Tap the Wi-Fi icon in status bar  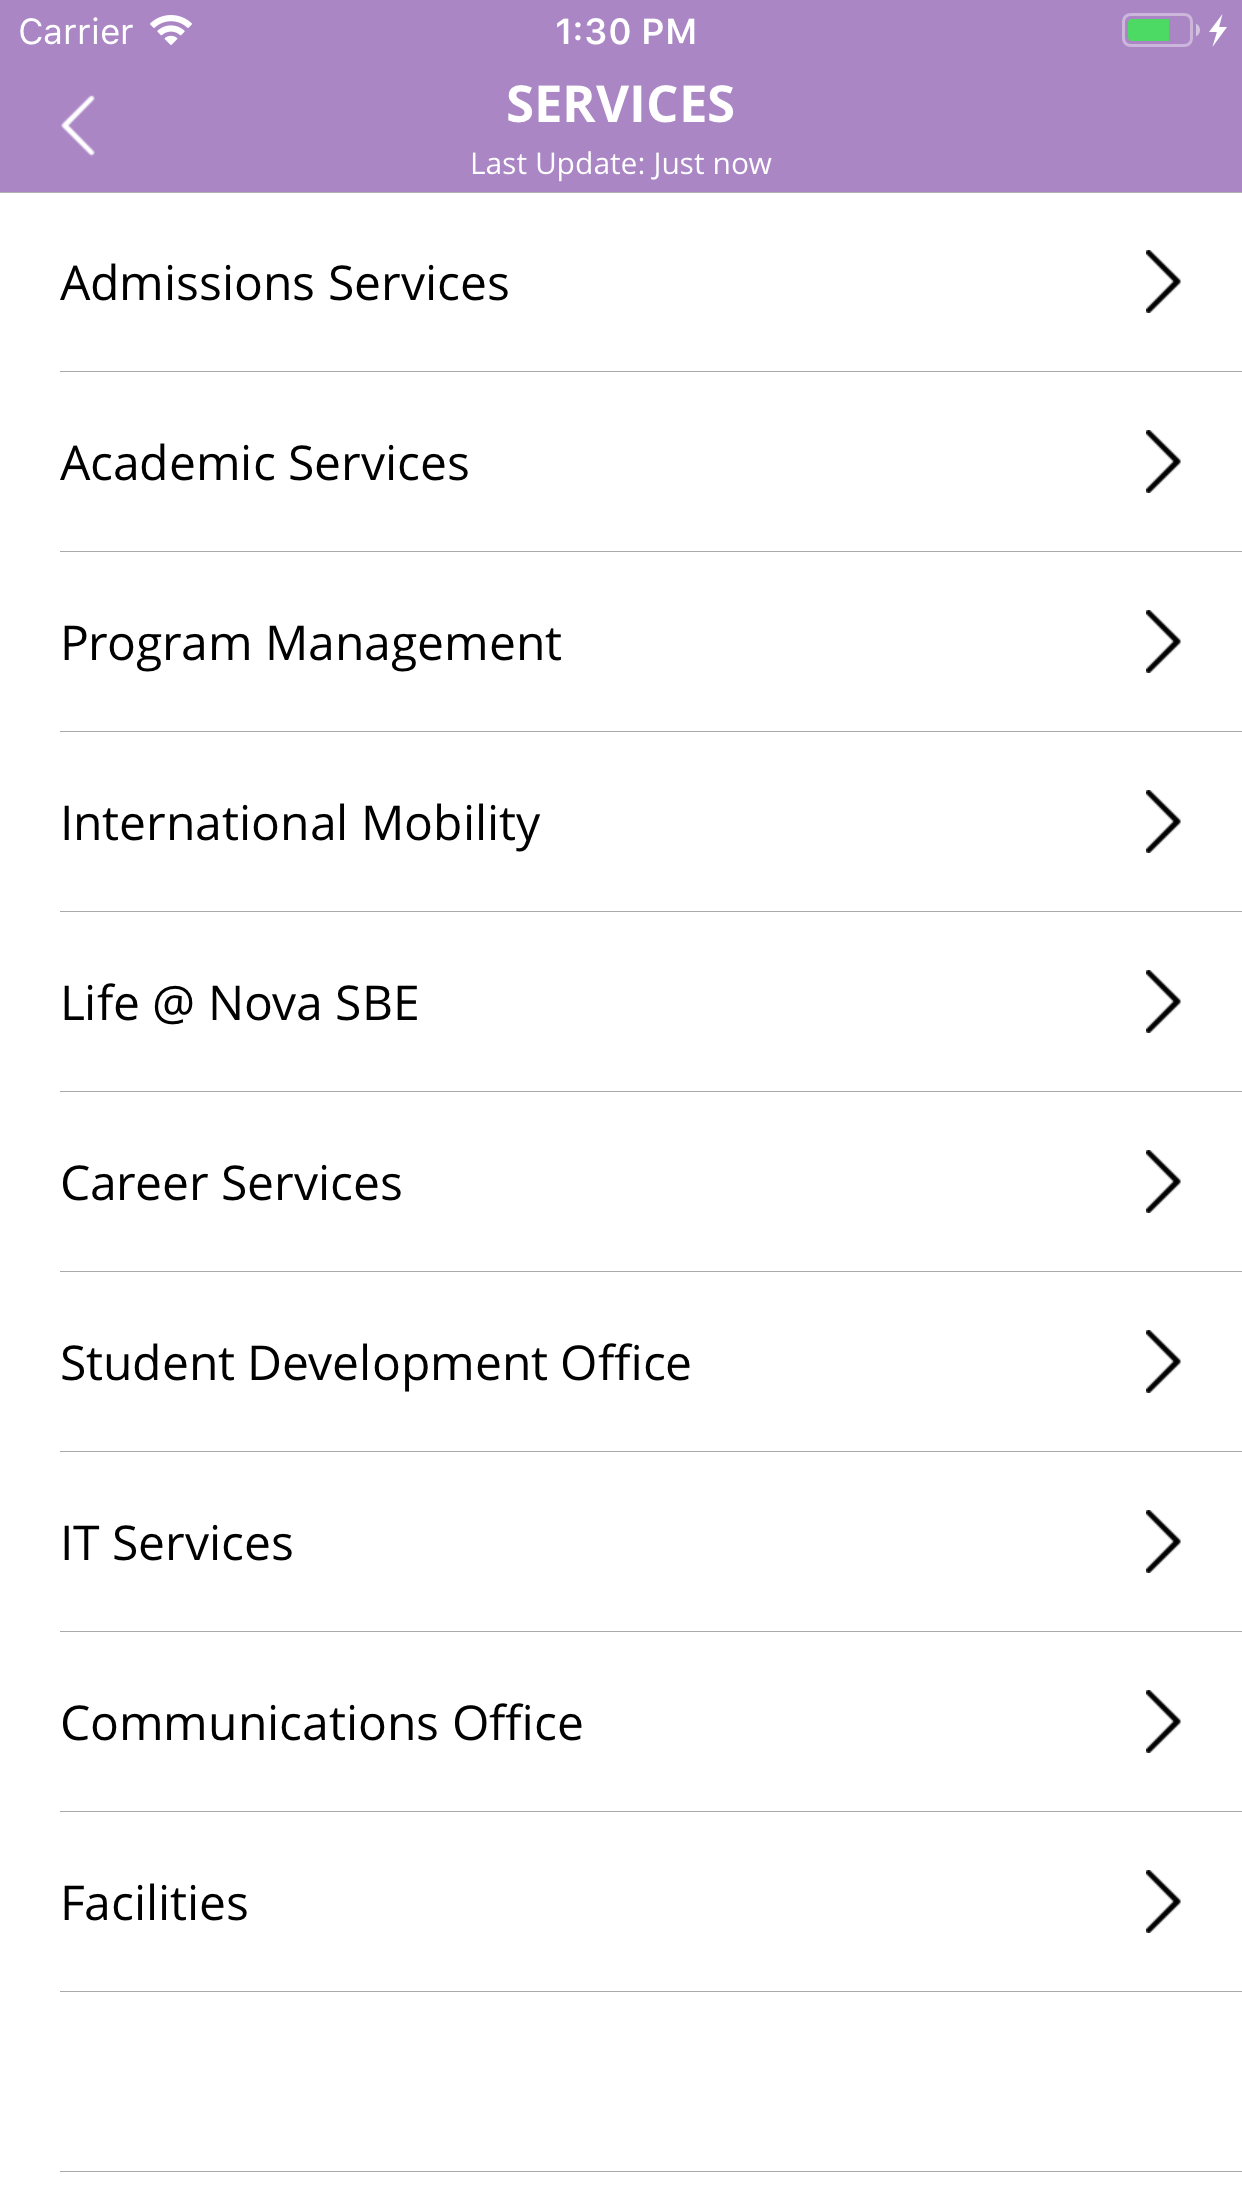click(171, 31)
